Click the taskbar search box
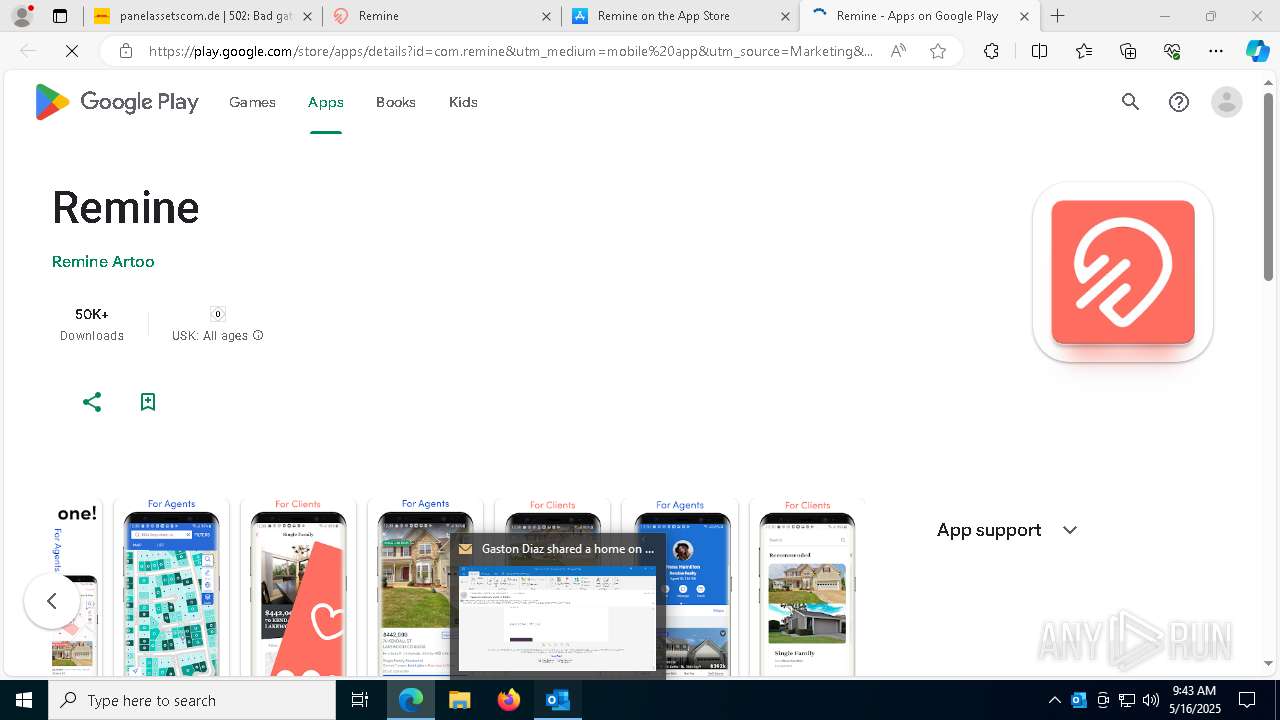1280x720 pixels. click(x=192, y=700)
